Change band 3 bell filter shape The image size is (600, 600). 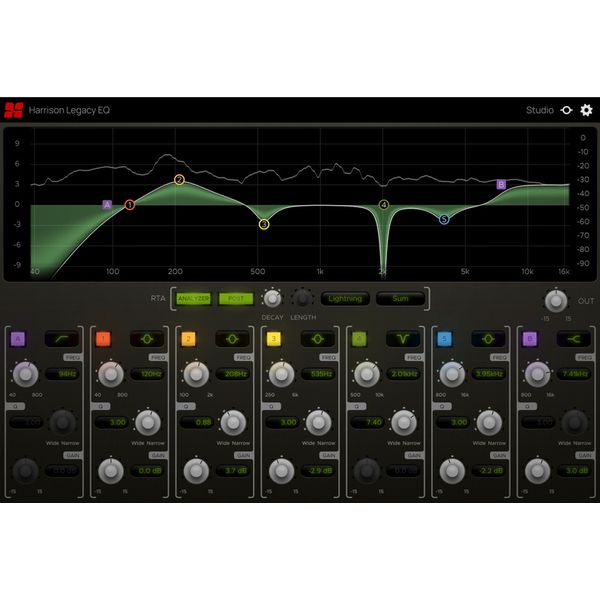(x=318, y=339)
